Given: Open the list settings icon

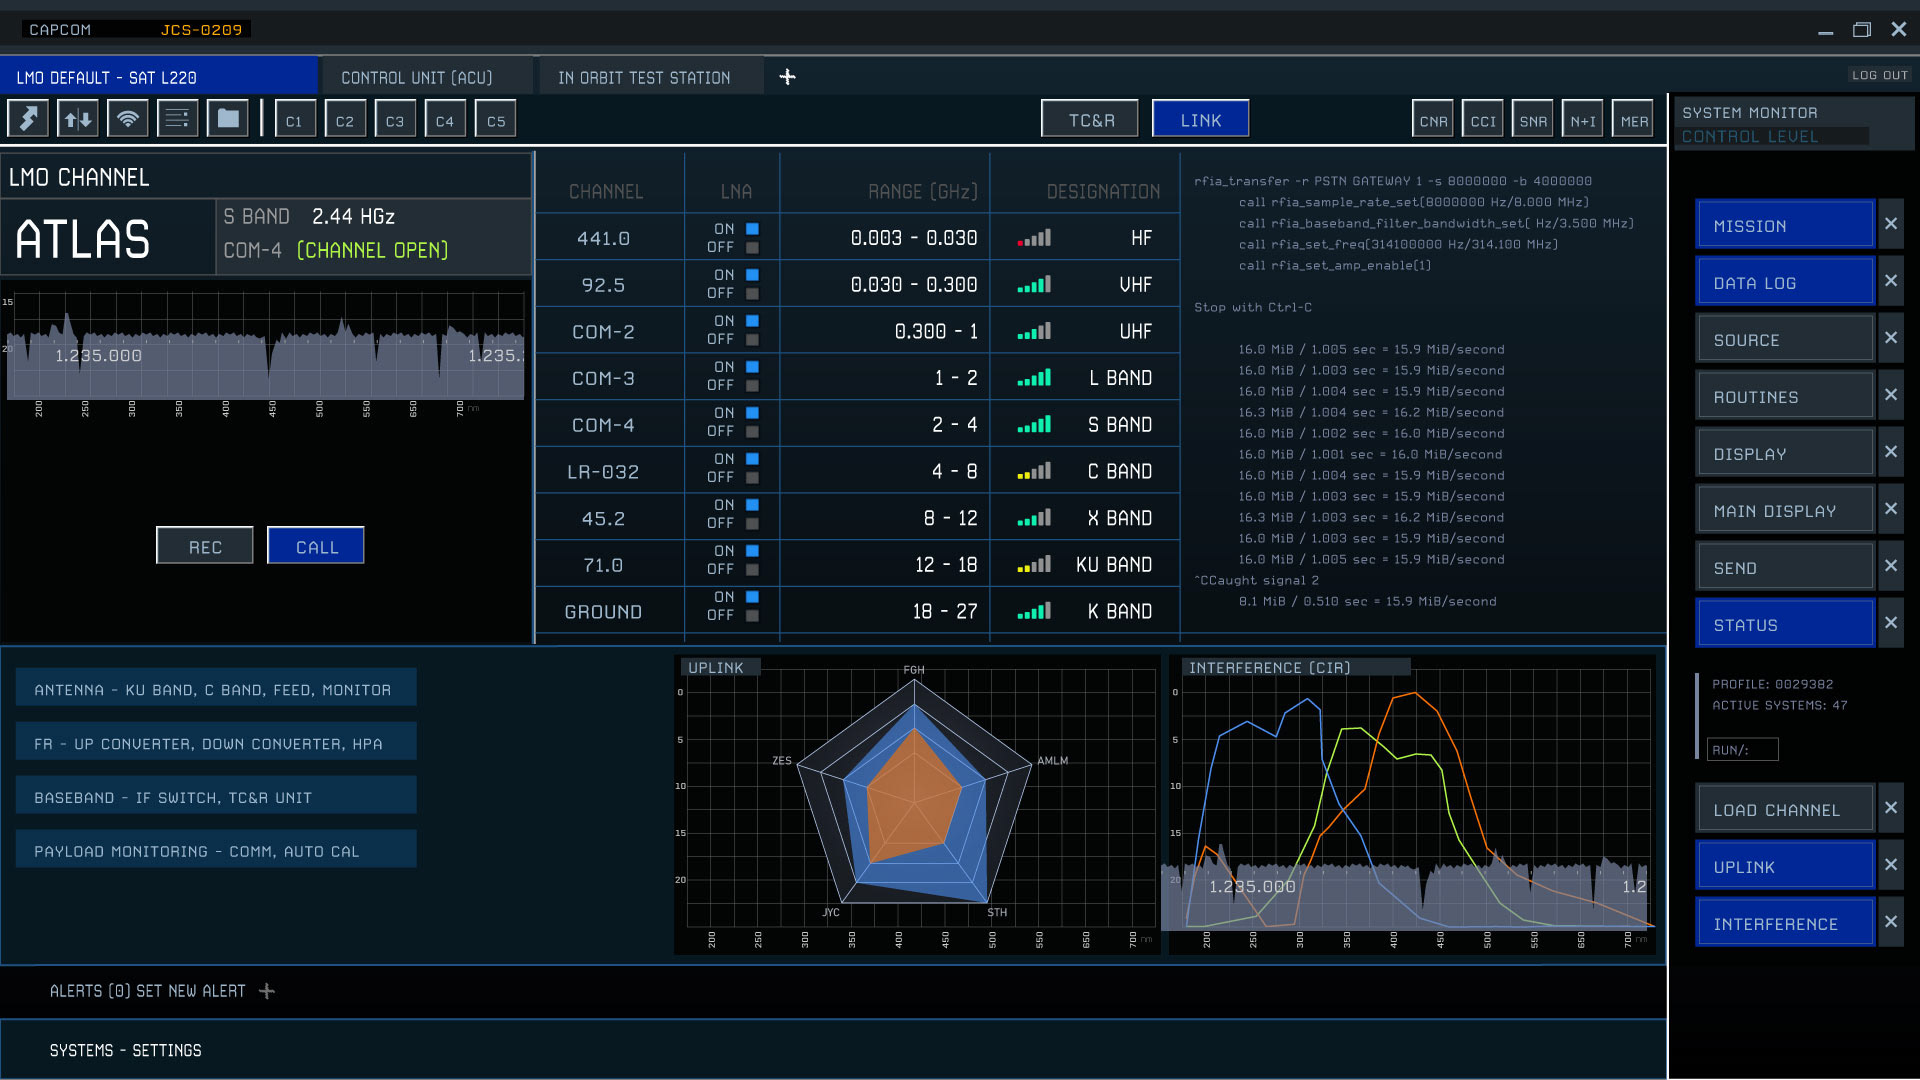Looking at the screenshot, I should coord(177,119).
